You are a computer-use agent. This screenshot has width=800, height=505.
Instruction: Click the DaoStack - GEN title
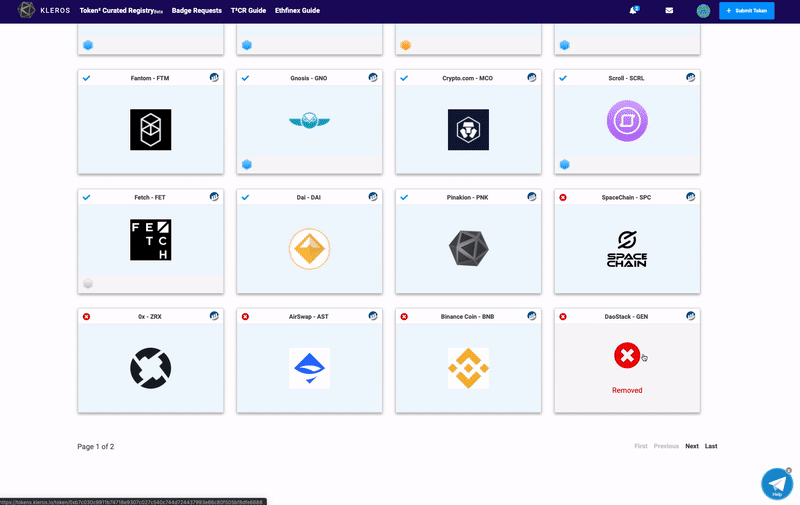pyautogui.click(x=626, y=317)
